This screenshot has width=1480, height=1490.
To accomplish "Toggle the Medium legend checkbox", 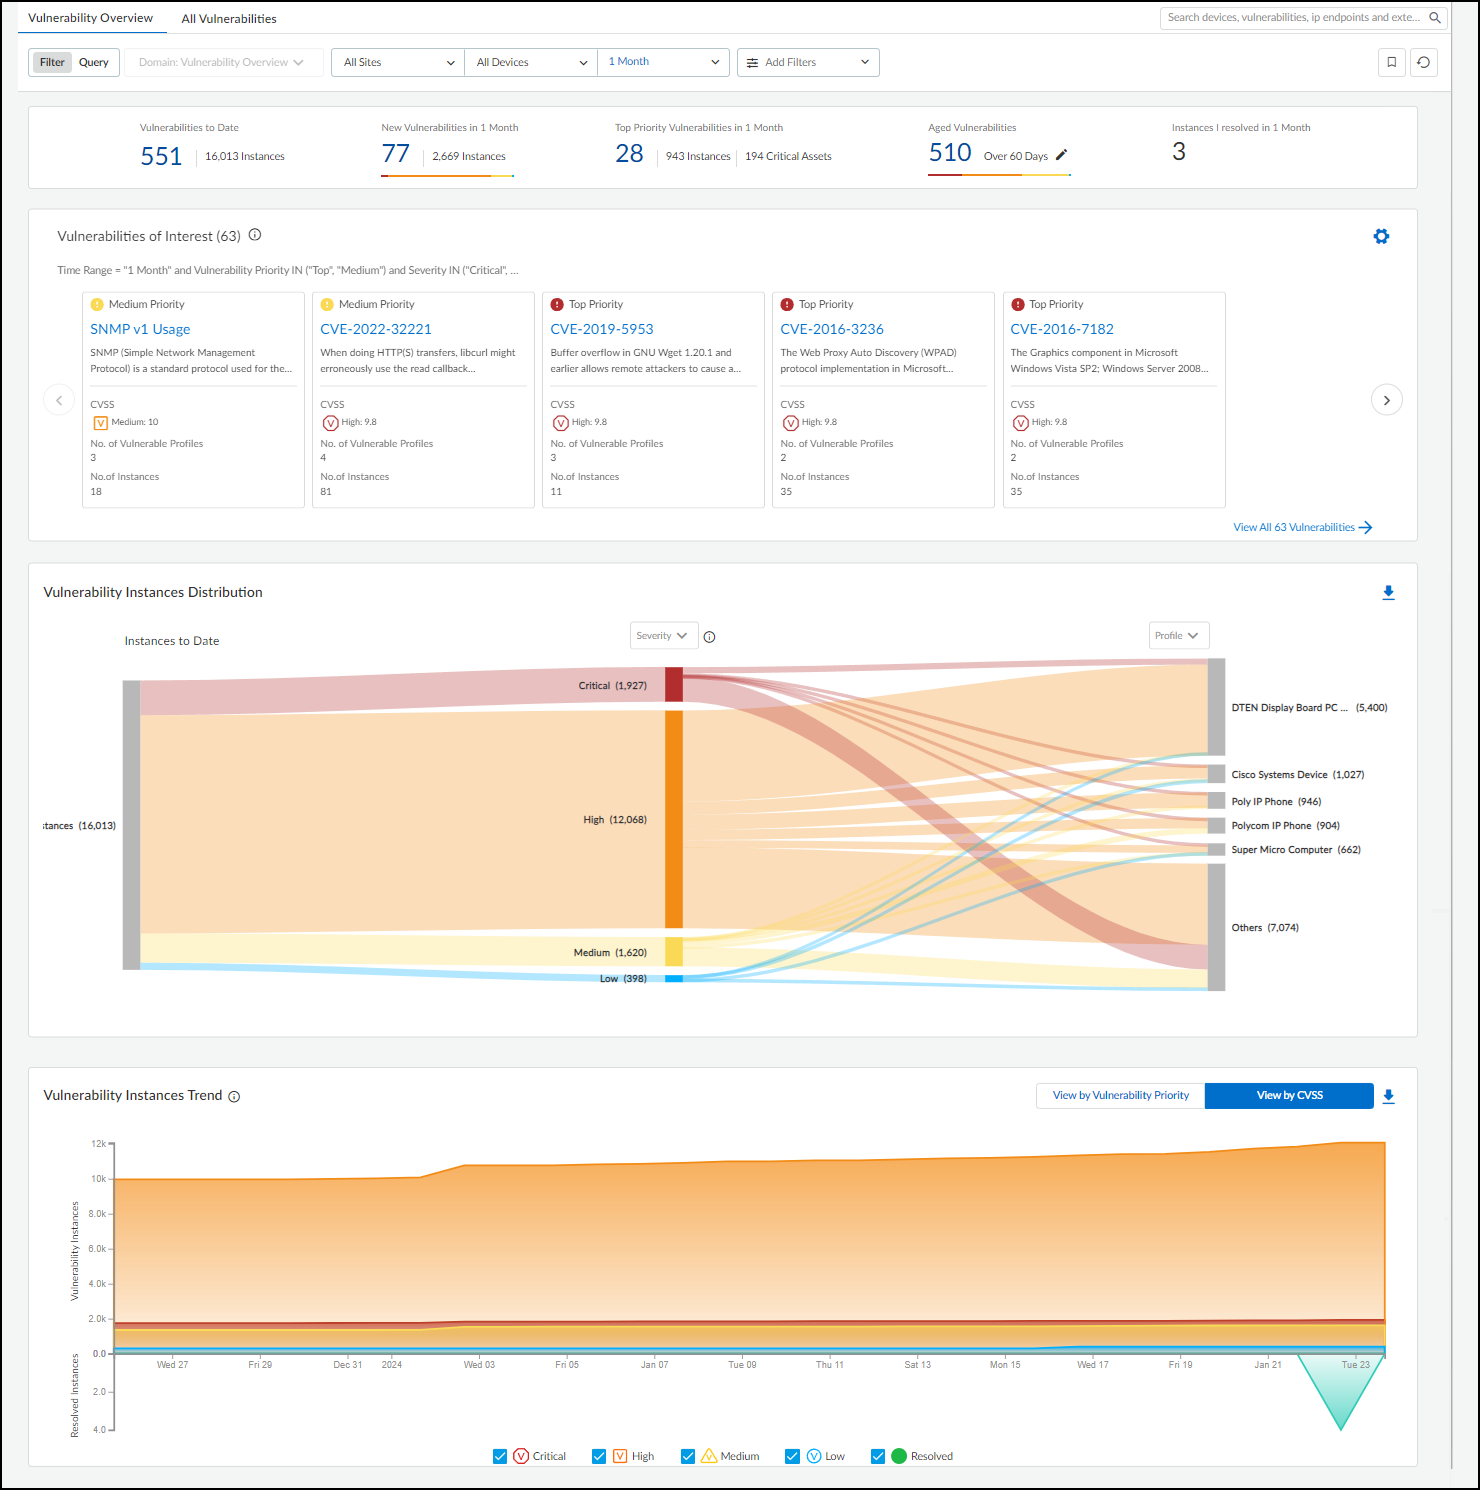I will tap(688, 1456).
